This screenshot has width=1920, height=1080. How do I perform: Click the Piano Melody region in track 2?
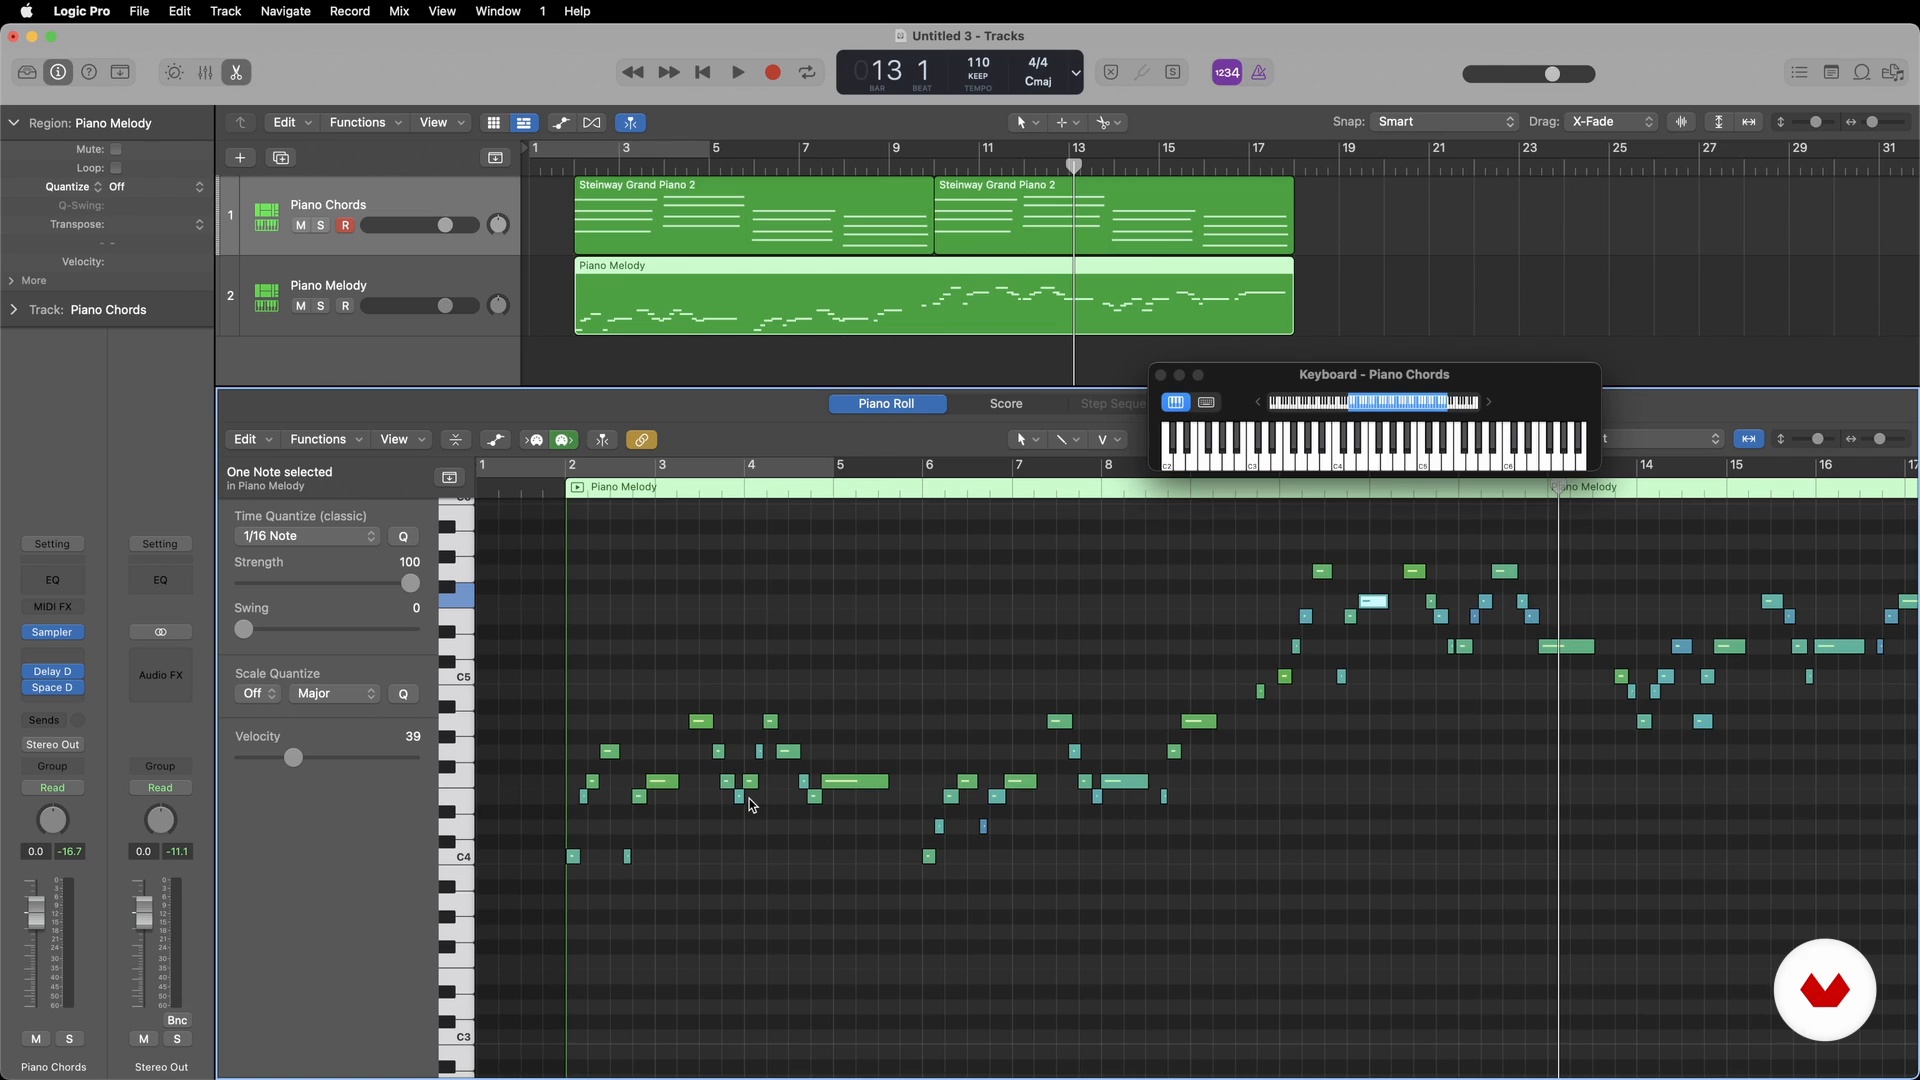(933, 296)
